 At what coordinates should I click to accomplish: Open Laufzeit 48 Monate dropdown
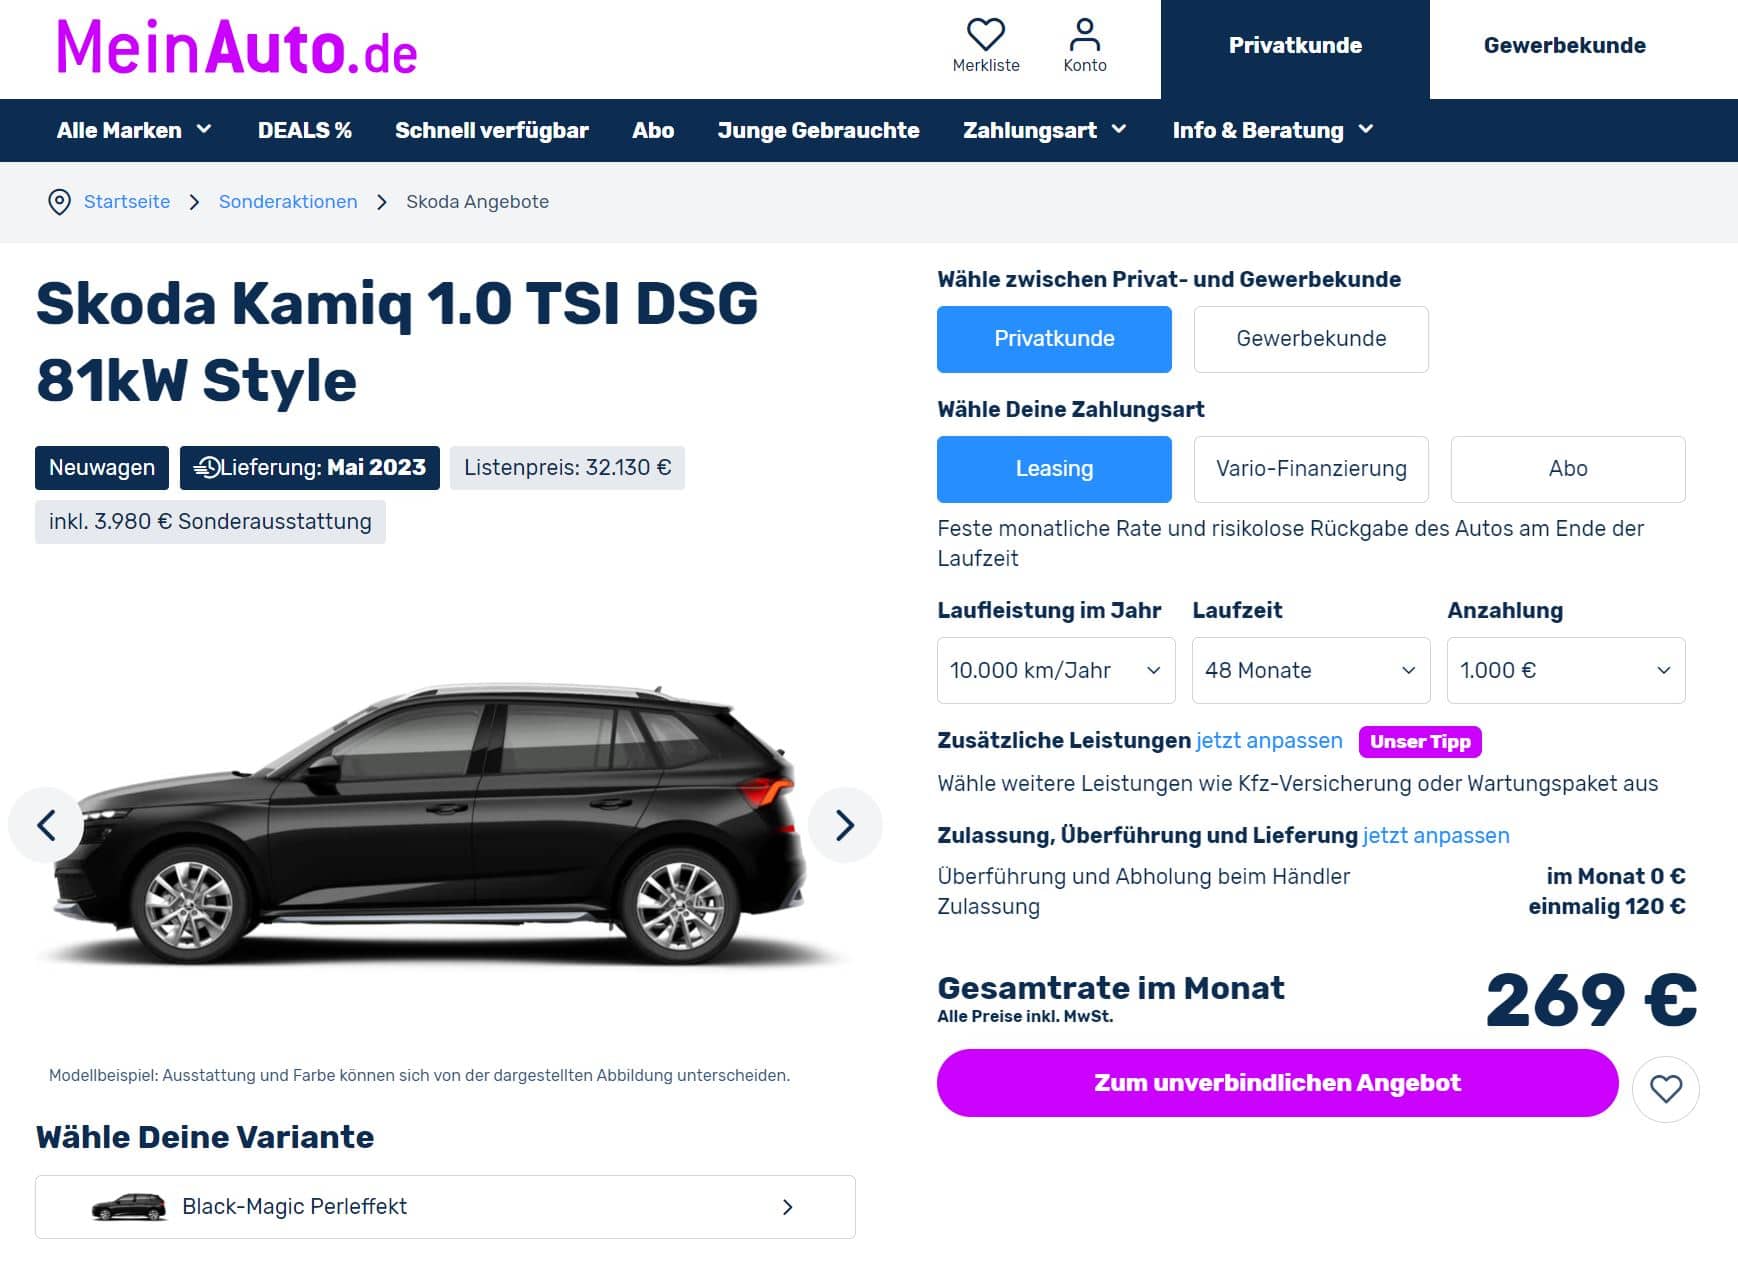click(x=1311, y=670)
